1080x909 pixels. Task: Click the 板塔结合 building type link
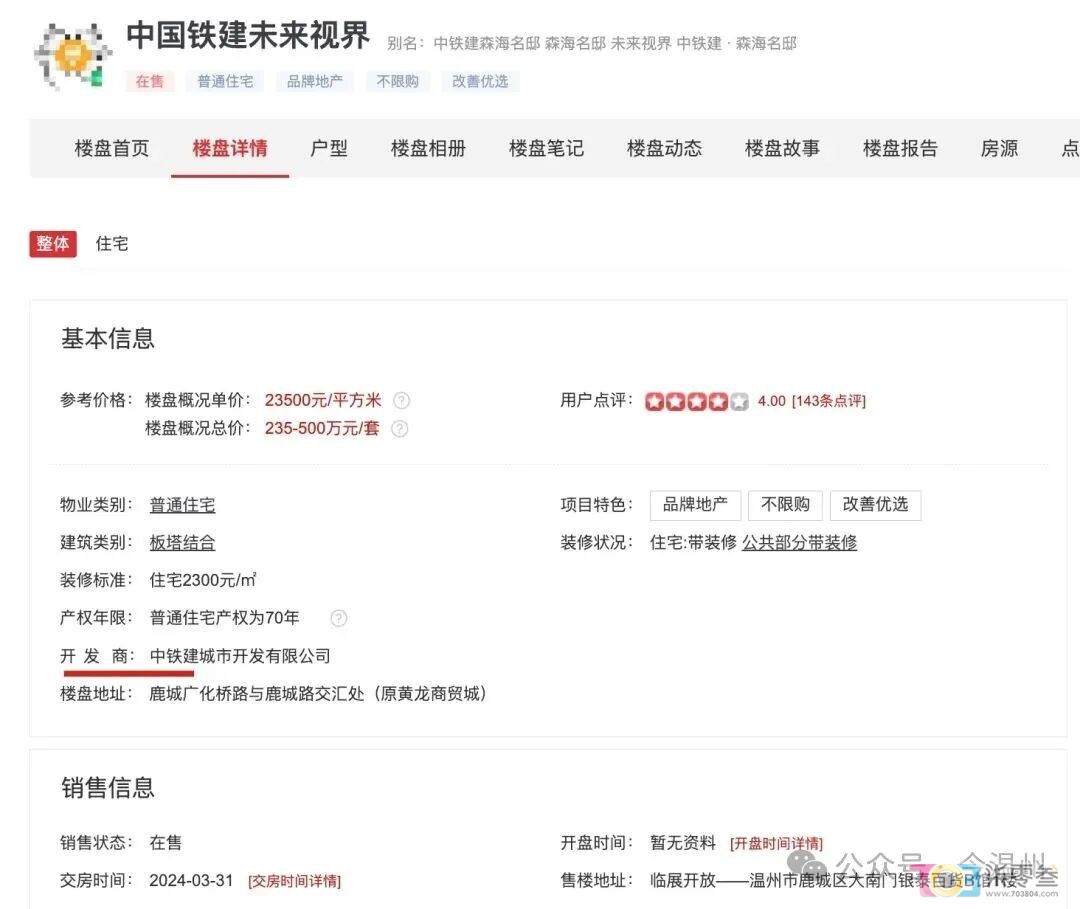click(x=182, y=542)
